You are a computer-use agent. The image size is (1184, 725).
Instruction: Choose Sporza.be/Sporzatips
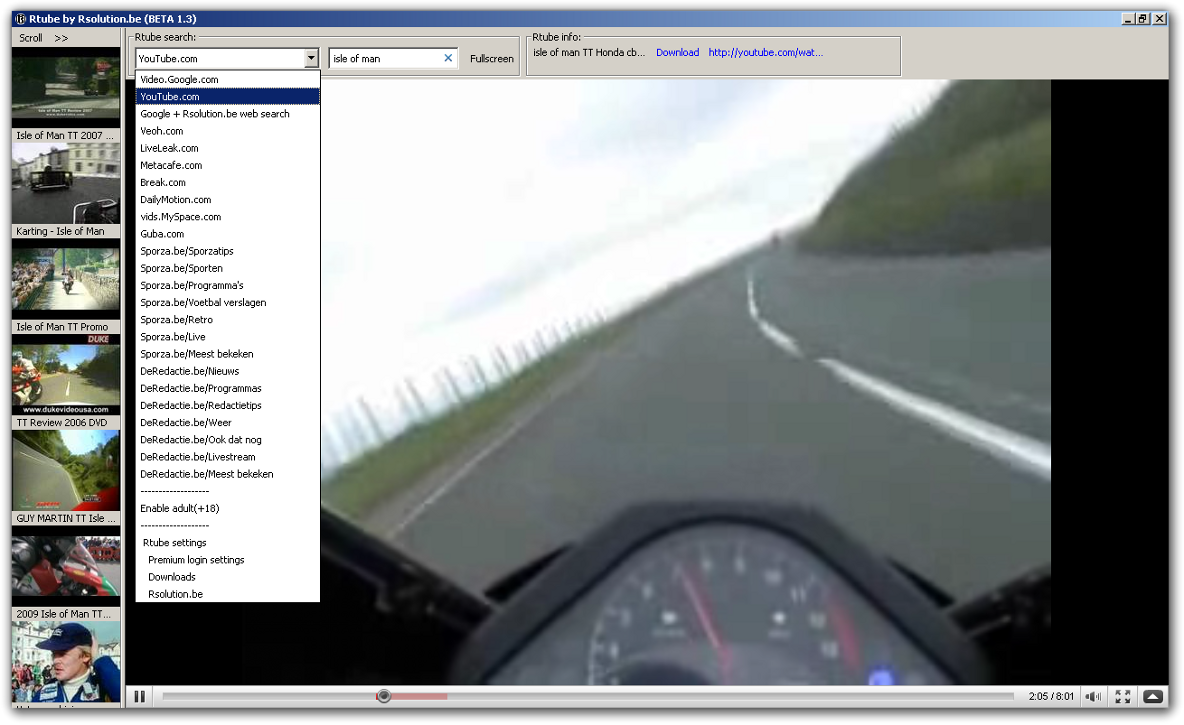pyautogui.click(x=227, y=251)
